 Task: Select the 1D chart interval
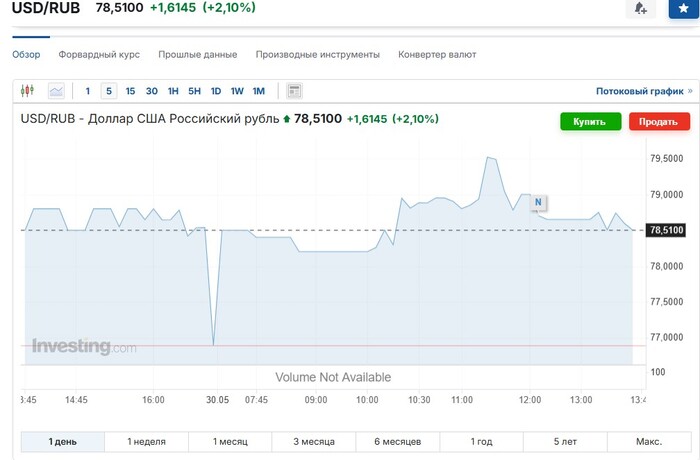pos(216,91)
